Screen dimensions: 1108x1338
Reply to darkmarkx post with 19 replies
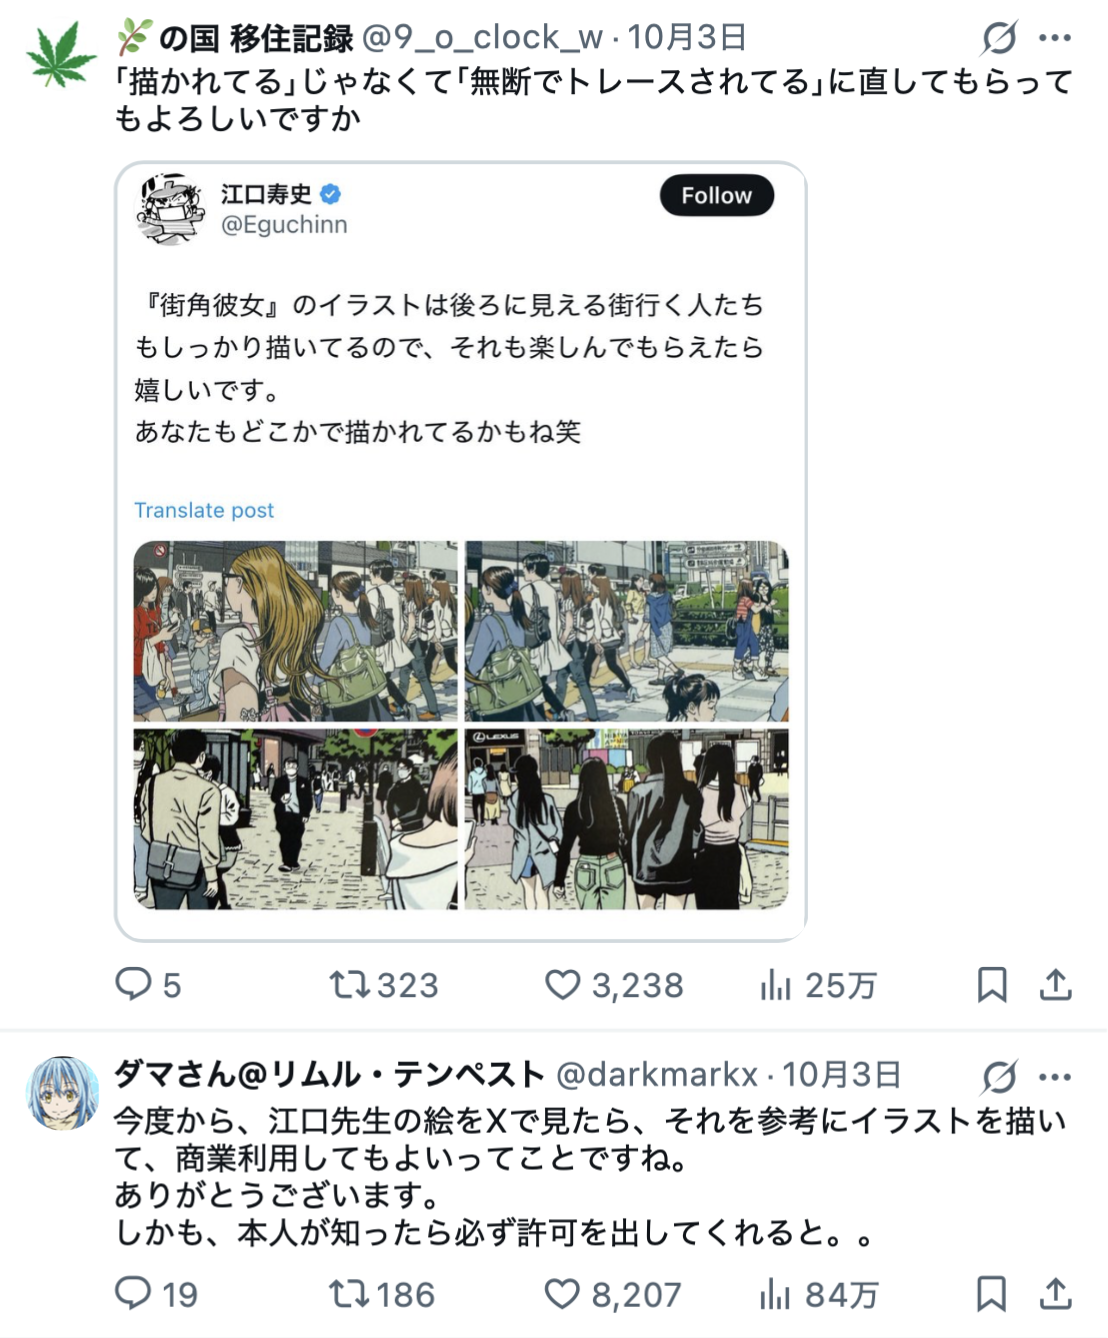[x=133, y=1293]
